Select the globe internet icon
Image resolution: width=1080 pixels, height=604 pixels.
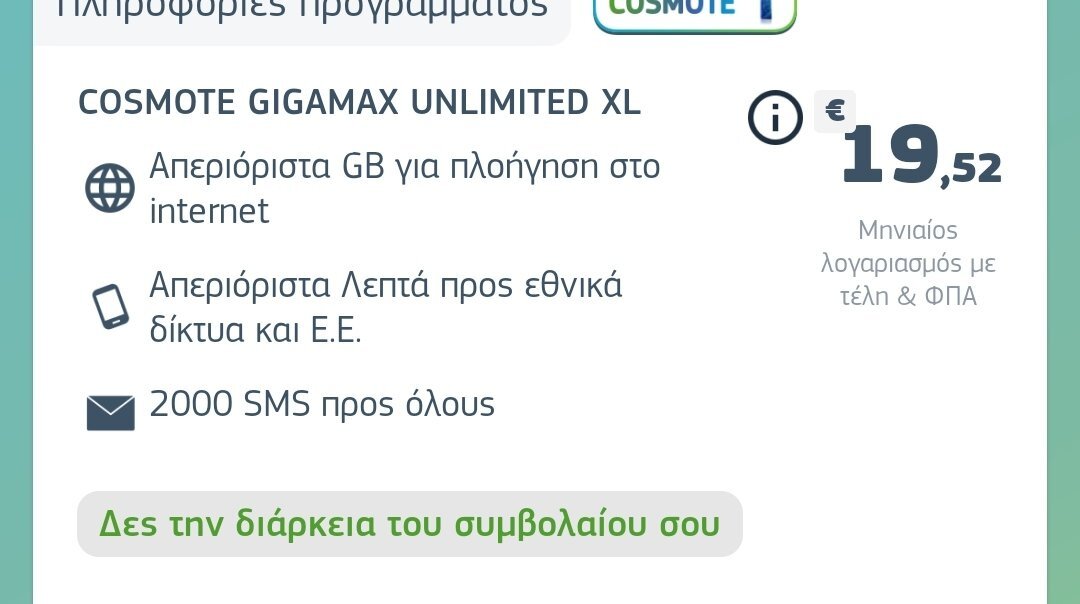point(110,187)
